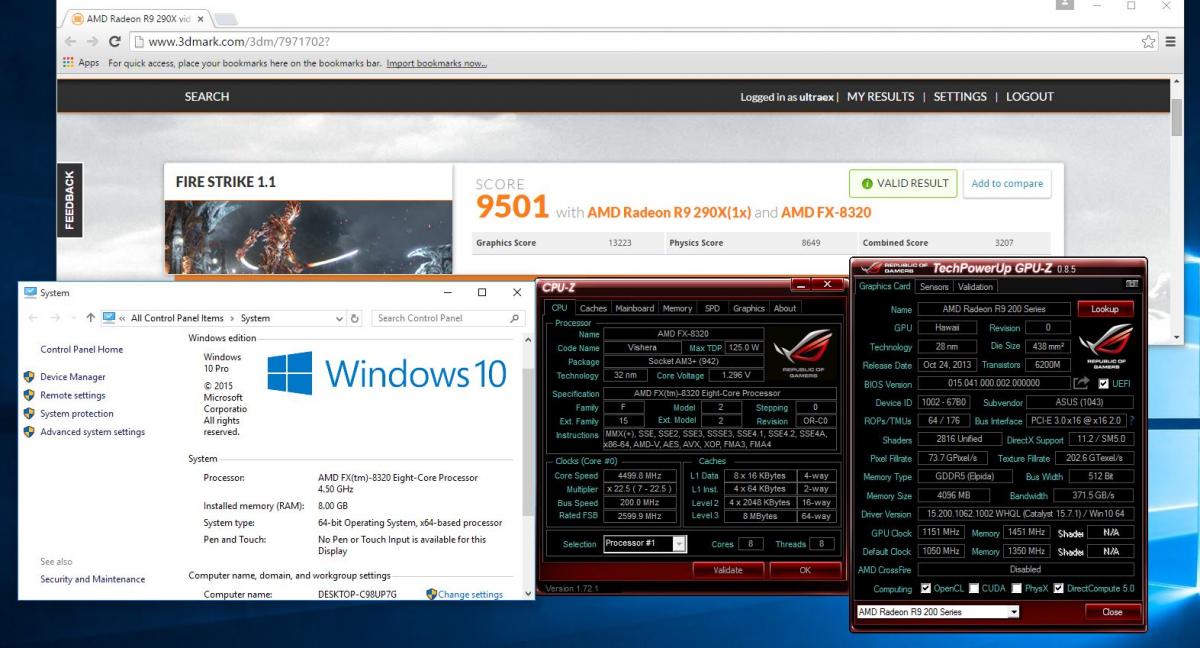Toggle the PhysX checkbox in GPU-Z
Viewport: 1200px width, 648px height.
pos(1015,588)
